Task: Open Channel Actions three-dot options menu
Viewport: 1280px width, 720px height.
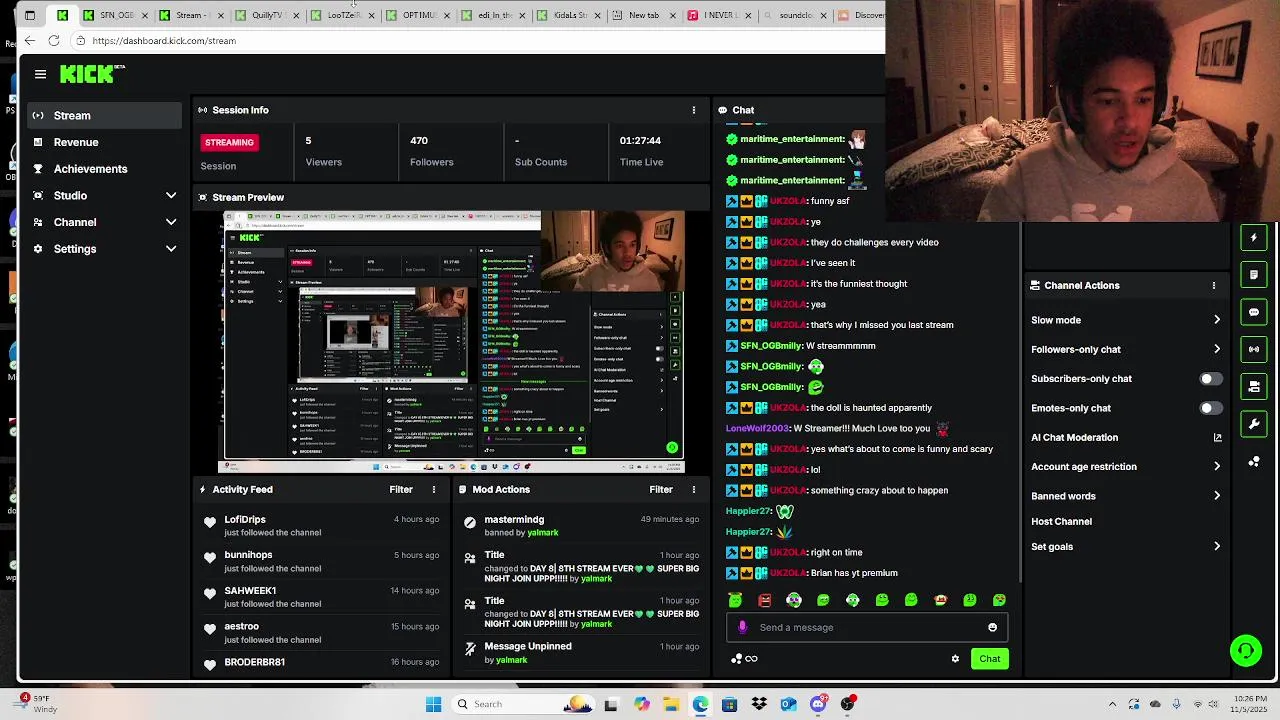Action: click(x=1214, y=286)
